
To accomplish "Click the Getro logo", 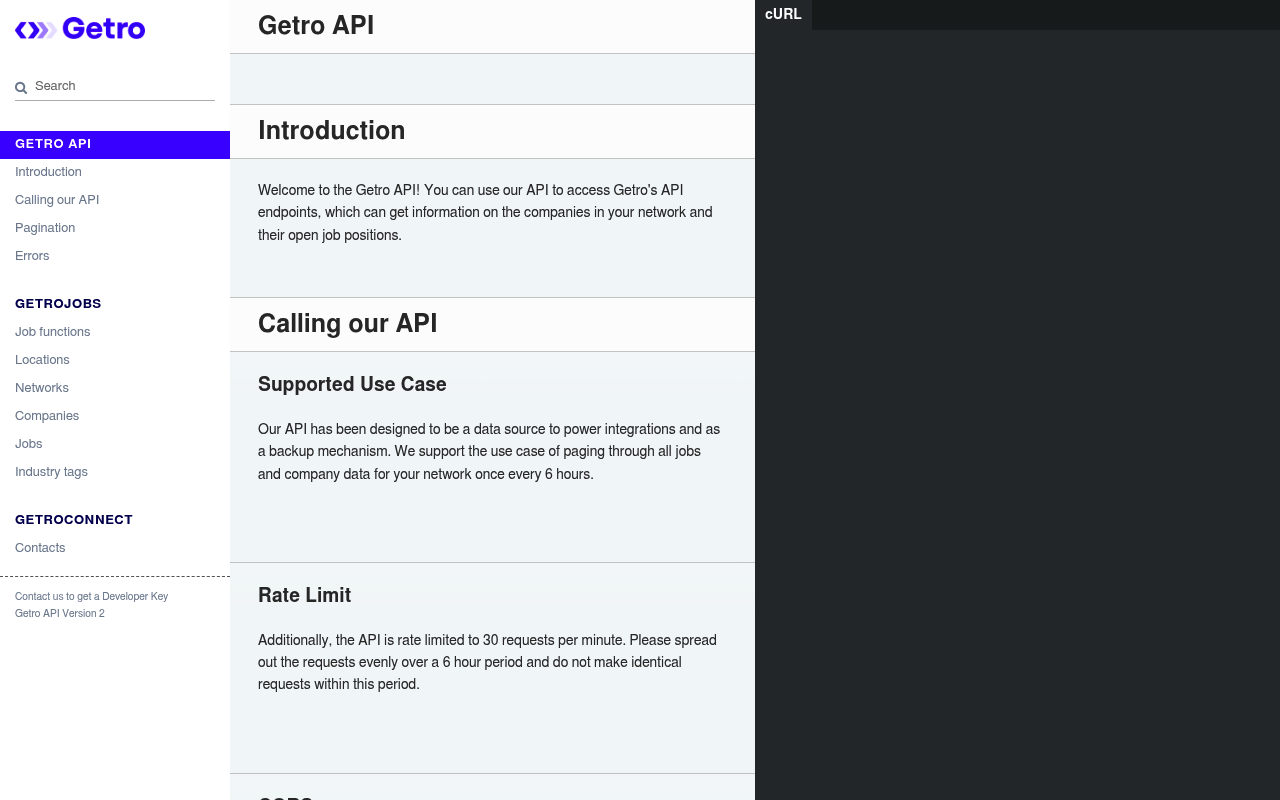I will (x=80, y=29).
